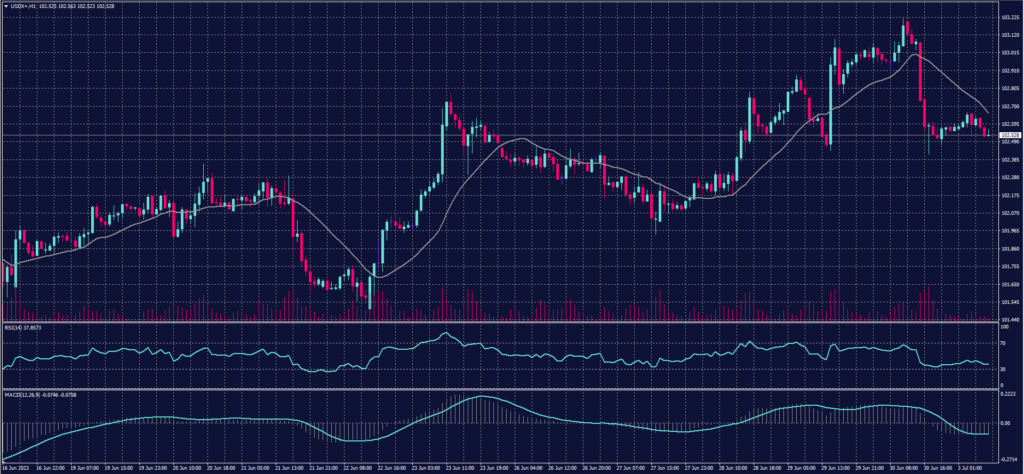Click the 103.225 price axis label

click(x=1009, y=17)
